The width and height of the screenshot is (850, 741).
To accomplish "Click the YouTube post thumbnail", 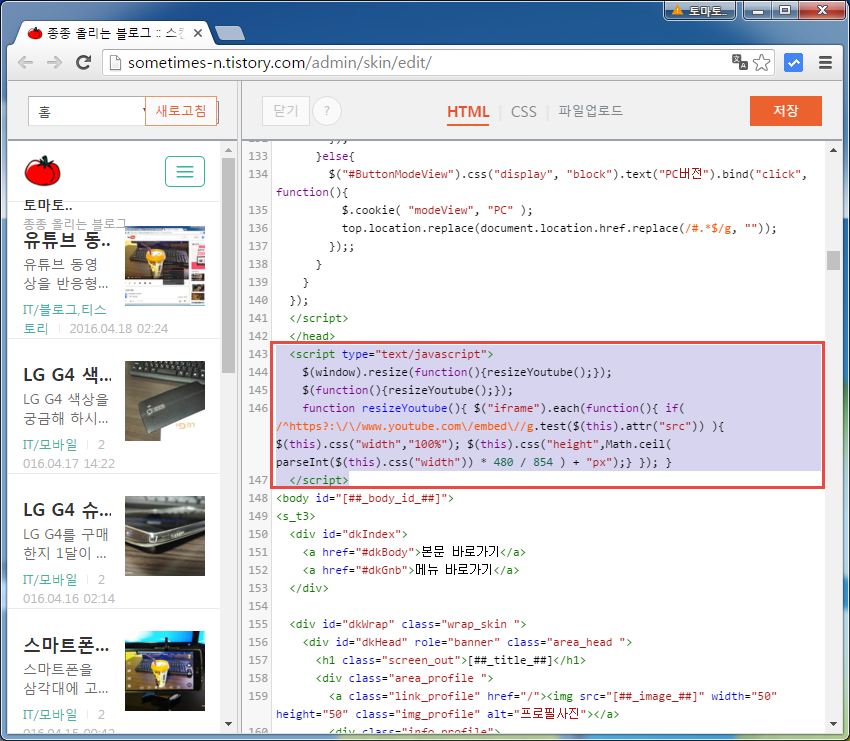I will 165,266.
